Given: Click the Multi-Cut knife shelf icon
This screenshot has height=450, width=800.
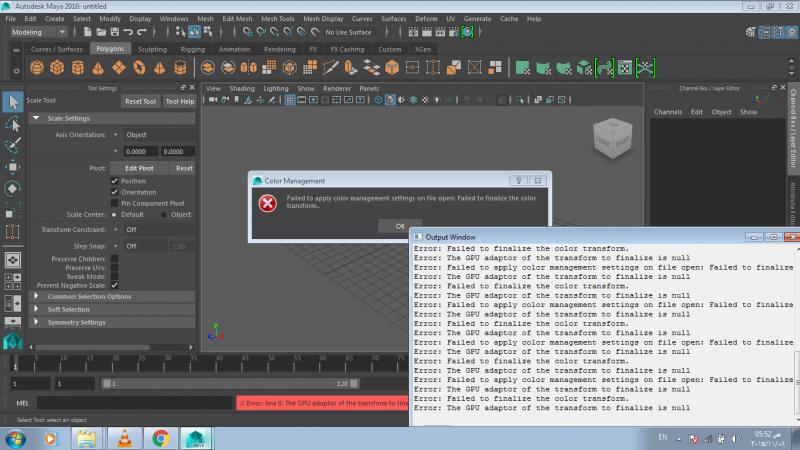Looking at the screenshot, I should point(331,67).
